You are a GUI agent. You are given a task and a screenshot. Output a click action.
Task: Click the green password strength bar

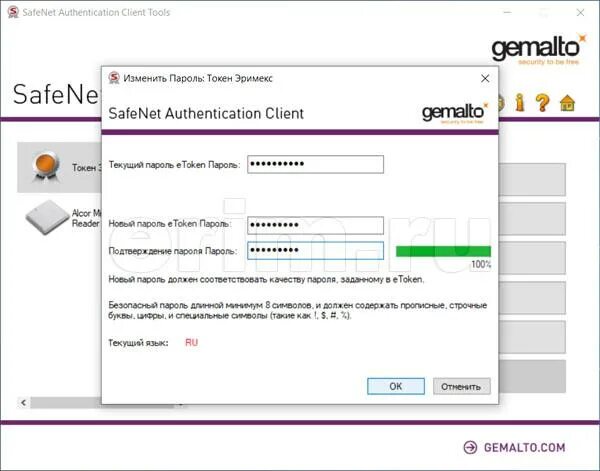(443, 251)
